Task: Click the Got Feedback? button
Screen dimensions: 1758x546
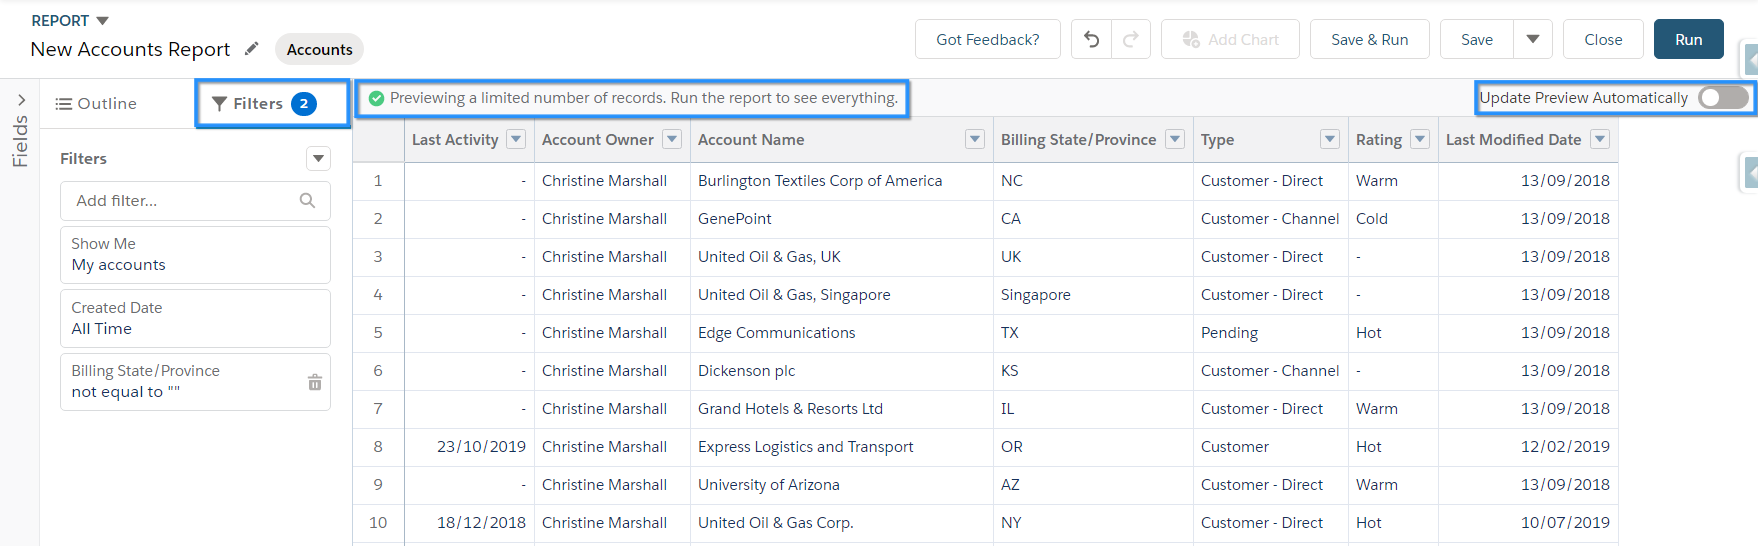Action: pos(987,40)
